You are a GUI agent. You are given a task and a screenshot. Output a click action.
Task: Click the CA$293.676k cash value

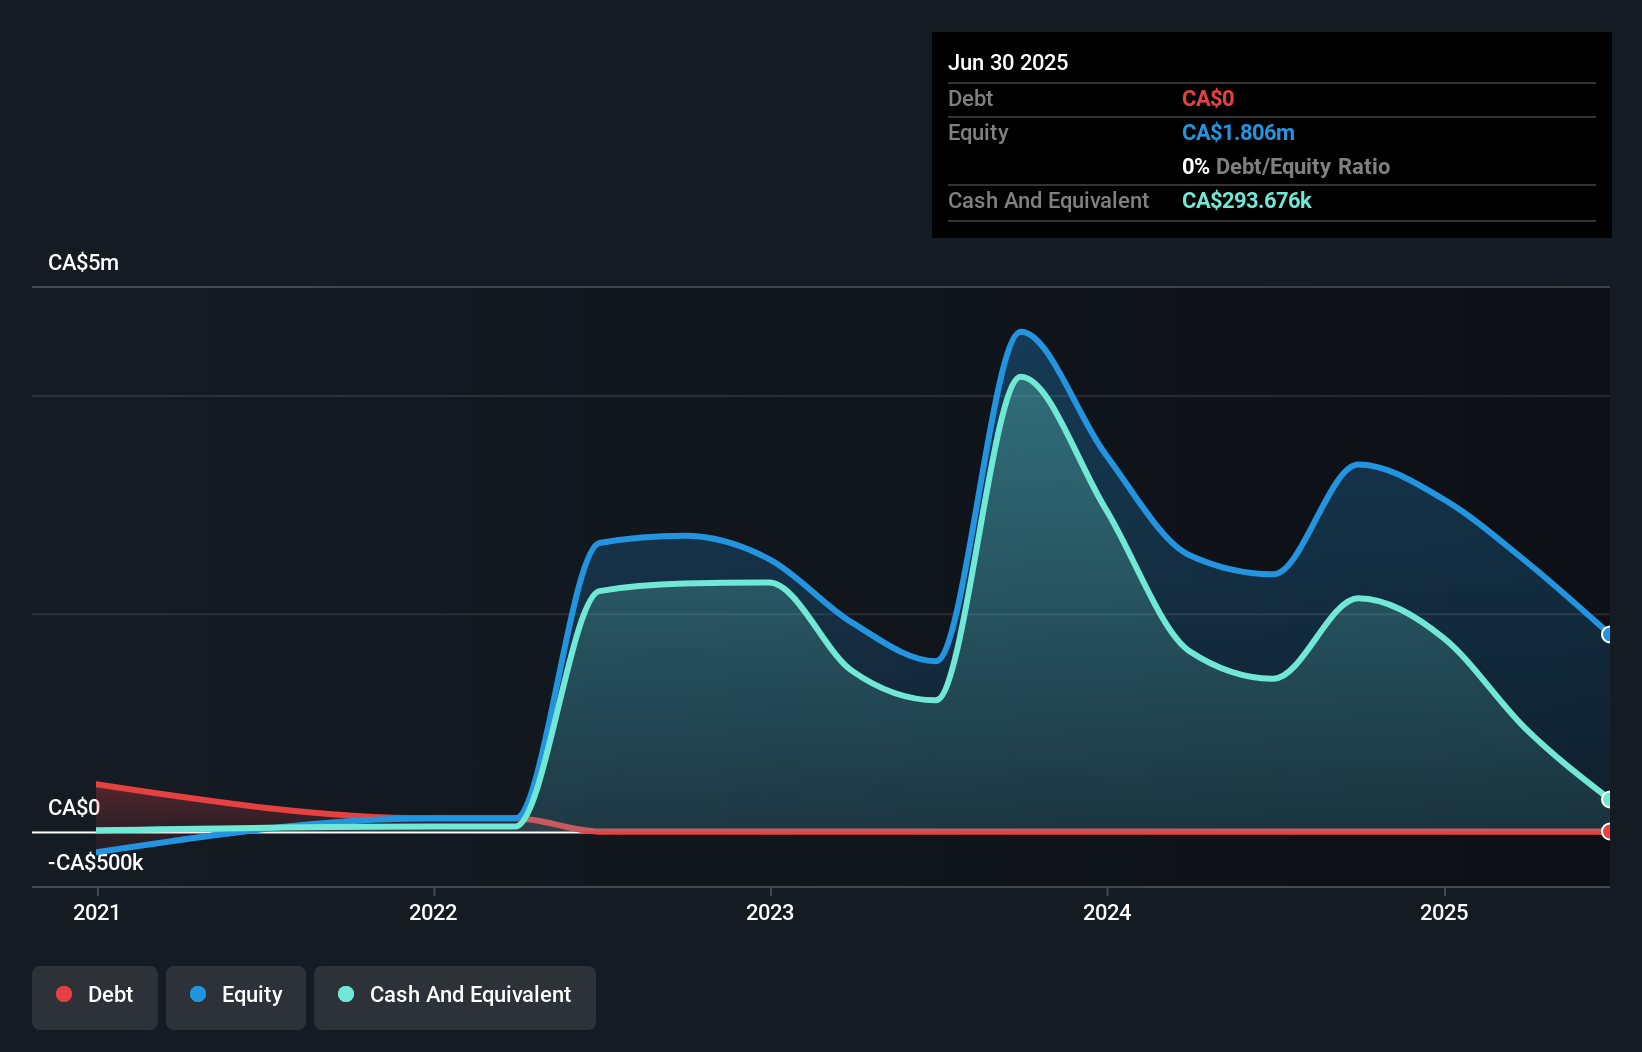[x=1246, y=200]
